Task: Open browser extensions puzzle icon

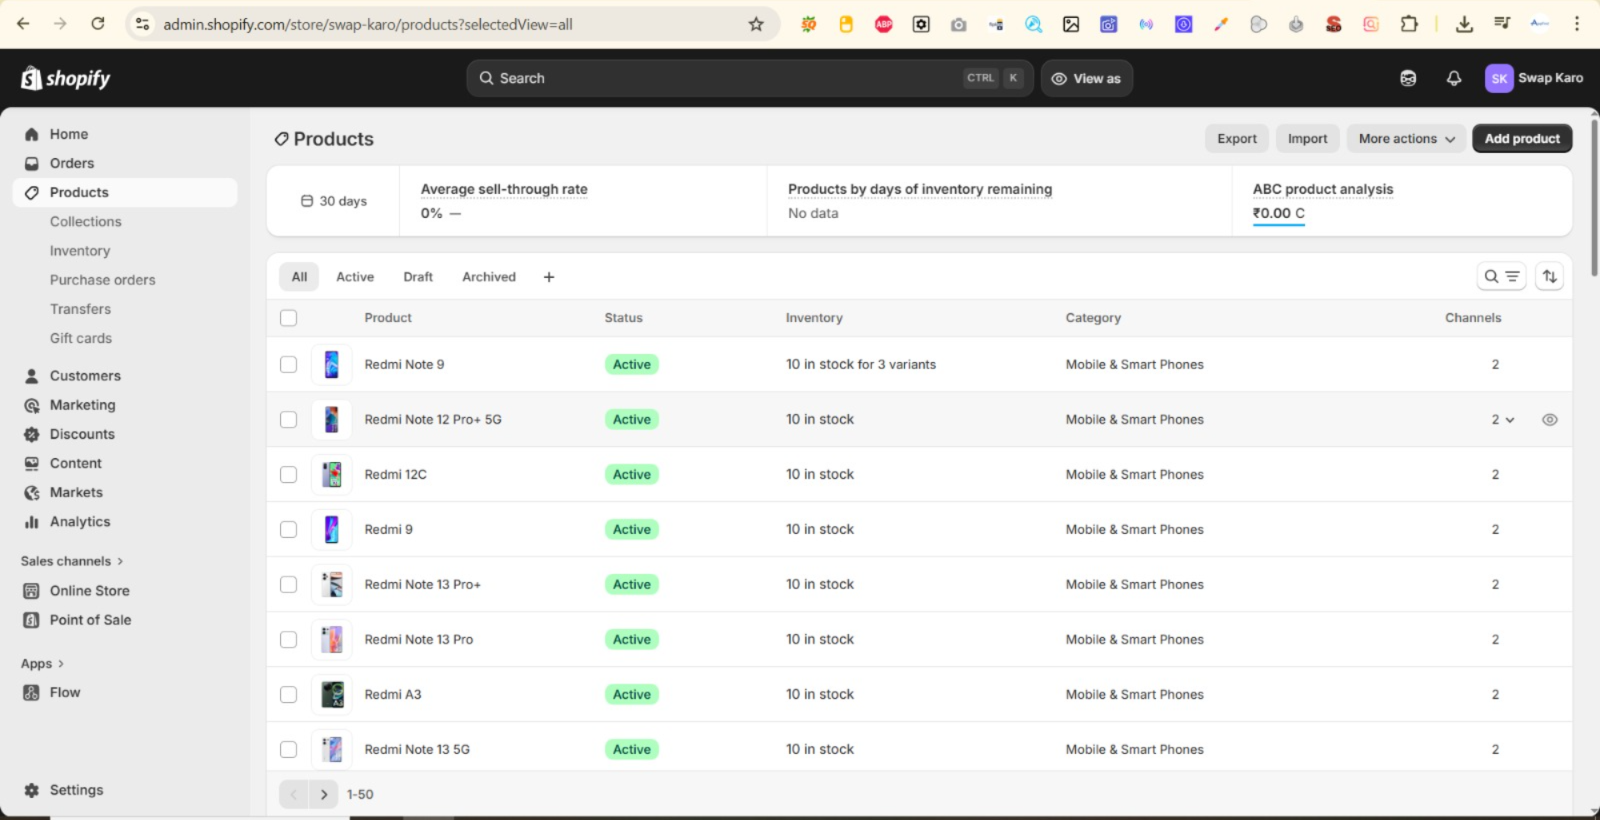Action: pos(1409,24)
